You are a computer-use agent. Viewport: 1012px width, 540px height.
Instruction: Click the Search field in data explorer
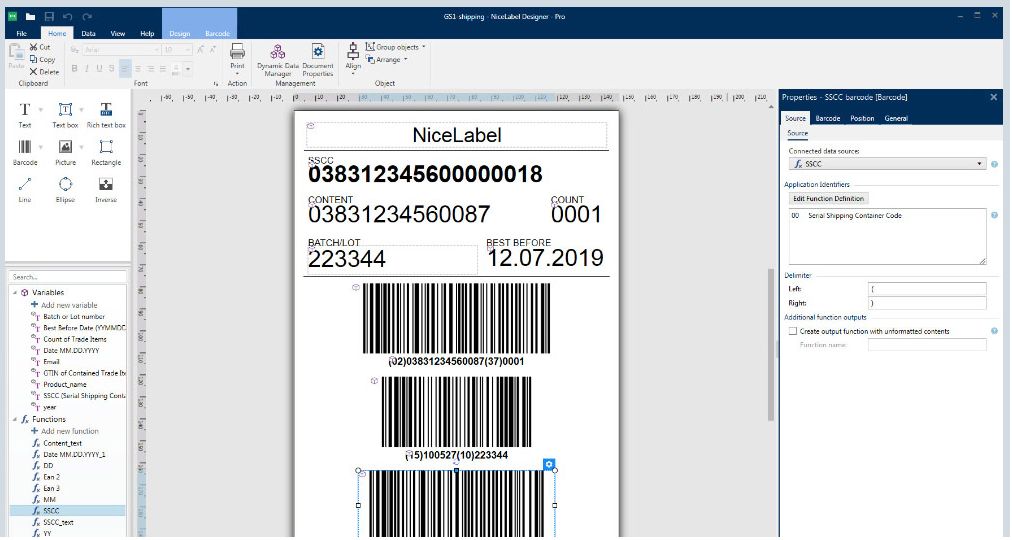(x=68, y=277)
